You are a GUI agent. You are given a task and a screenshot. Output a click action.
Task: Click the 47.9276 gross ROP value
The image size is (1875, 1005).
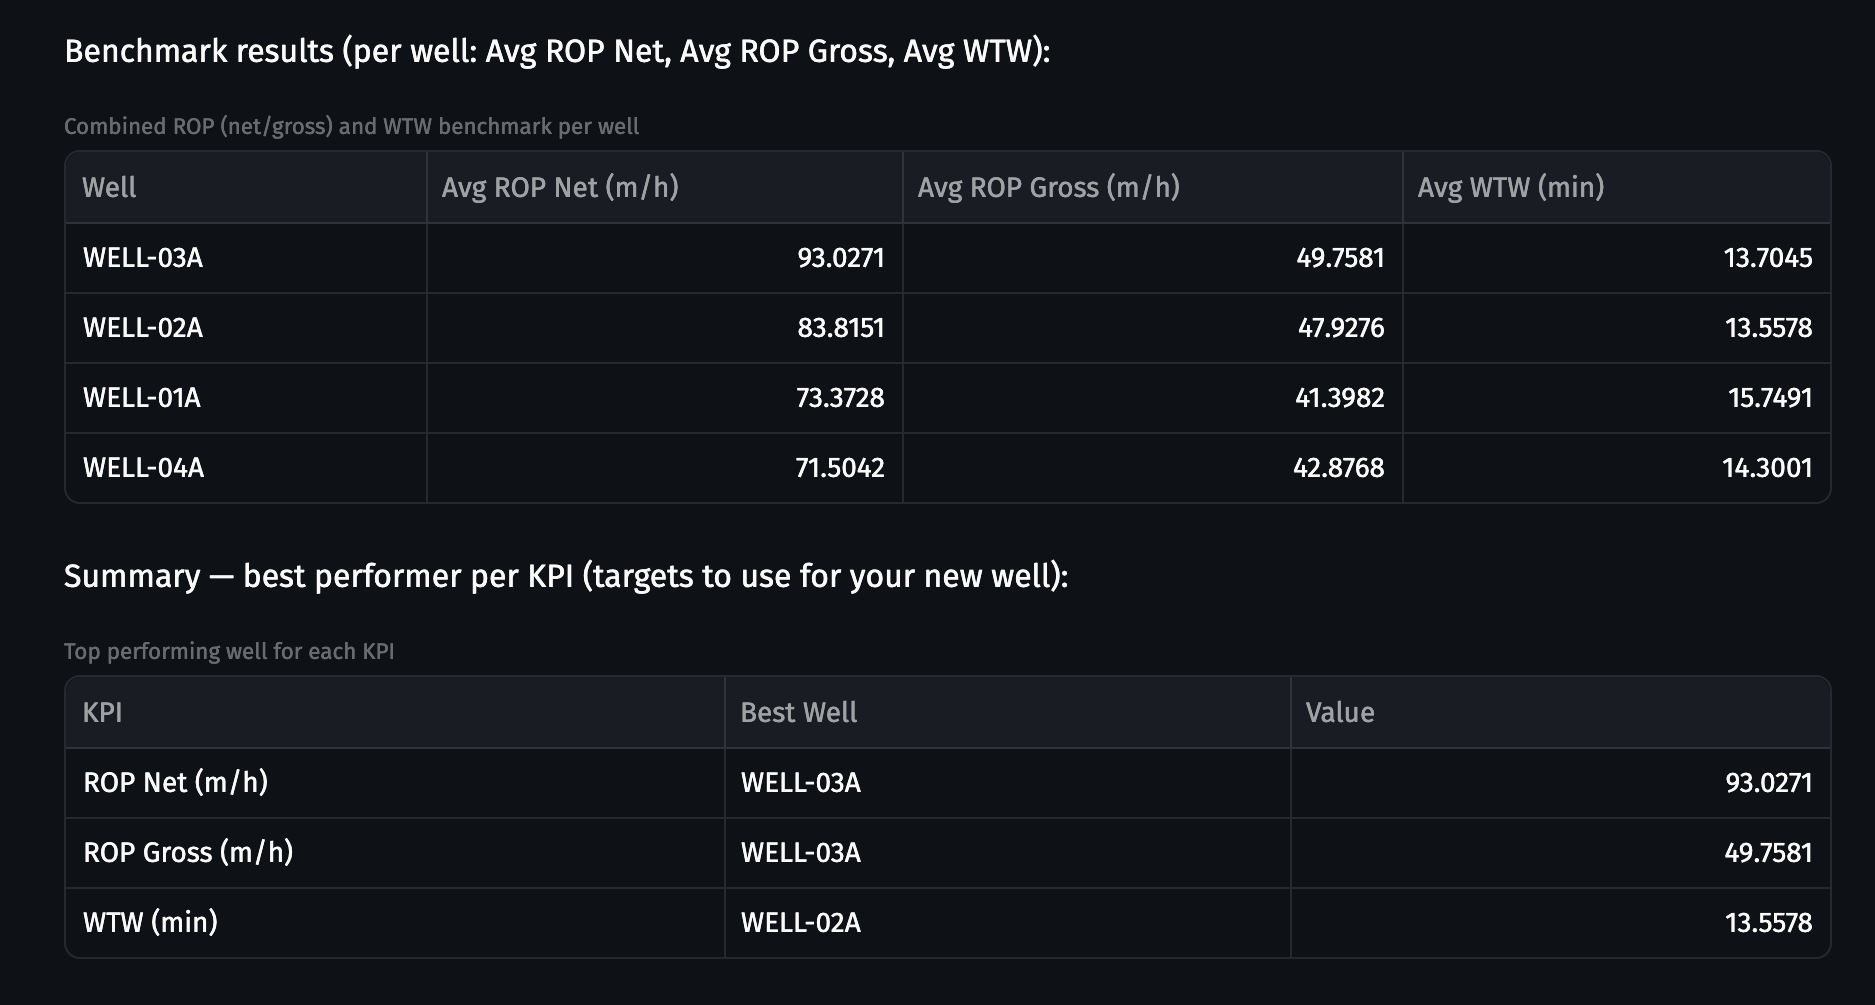[1340, 328]
